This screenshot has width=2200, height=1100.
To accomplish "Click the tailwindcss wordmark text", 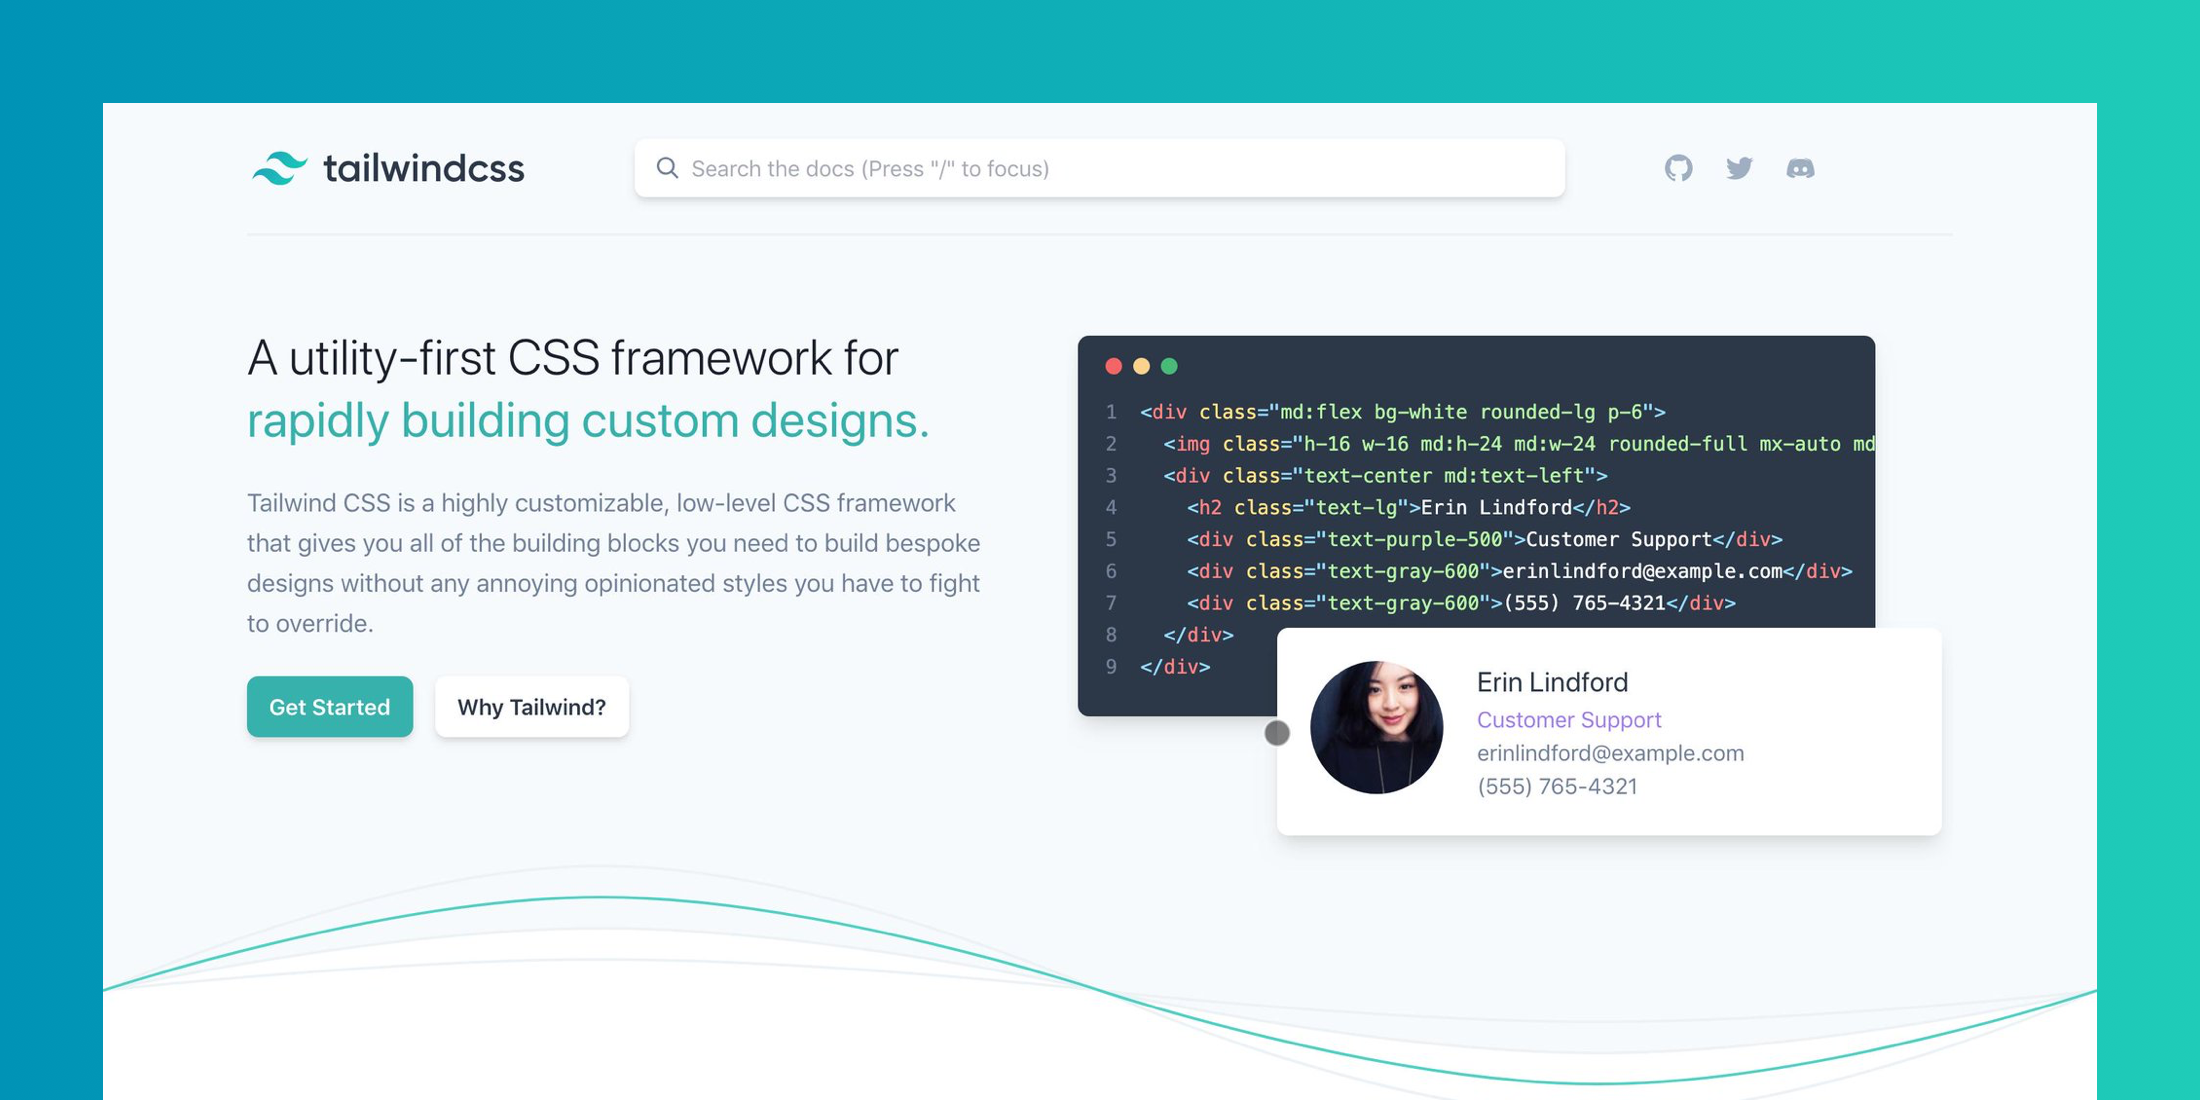I will pyautogui.click(x=424, y=168).
